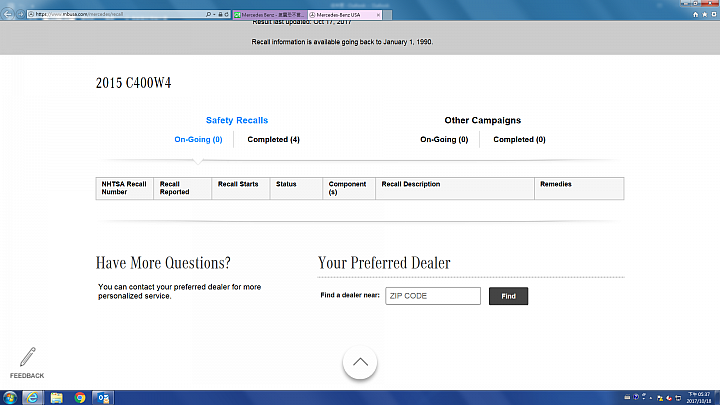The width and height of the screenshot is (720, 405).
Task: Show Completed (4) safety recalls
Action: [273, 140]
